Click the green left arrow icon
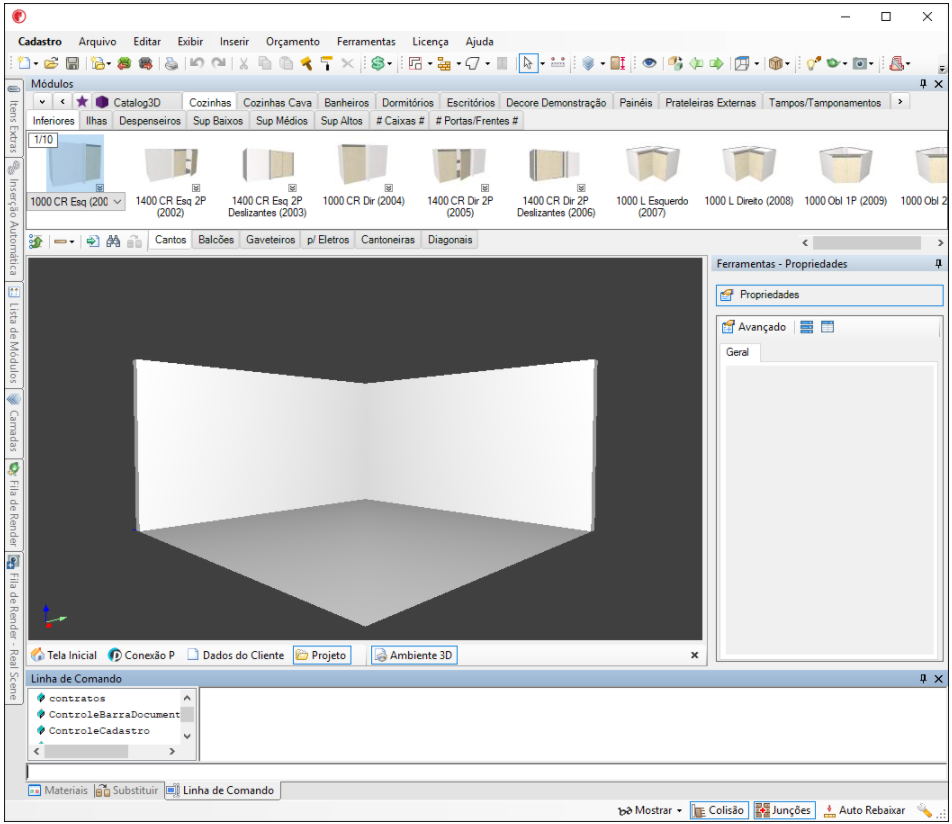Viewport: 952px width, 824px height. coord(696,63)
